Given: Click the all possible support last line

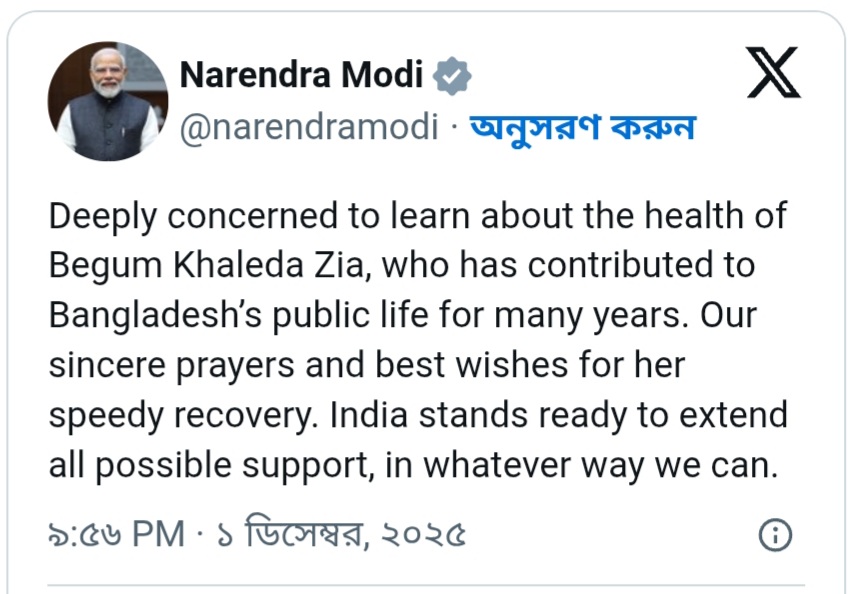Looking at the screenshot, I should tap(413, 466).
